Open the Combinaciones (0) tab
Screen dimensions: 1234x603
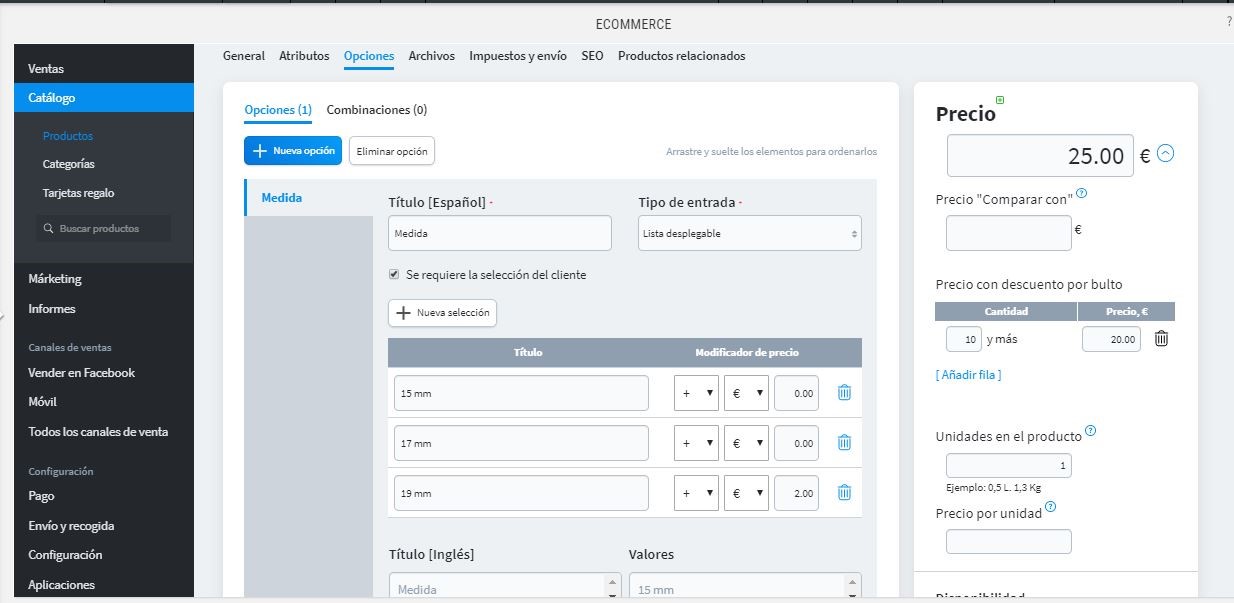pyautogui.click(x=376, y=110)
